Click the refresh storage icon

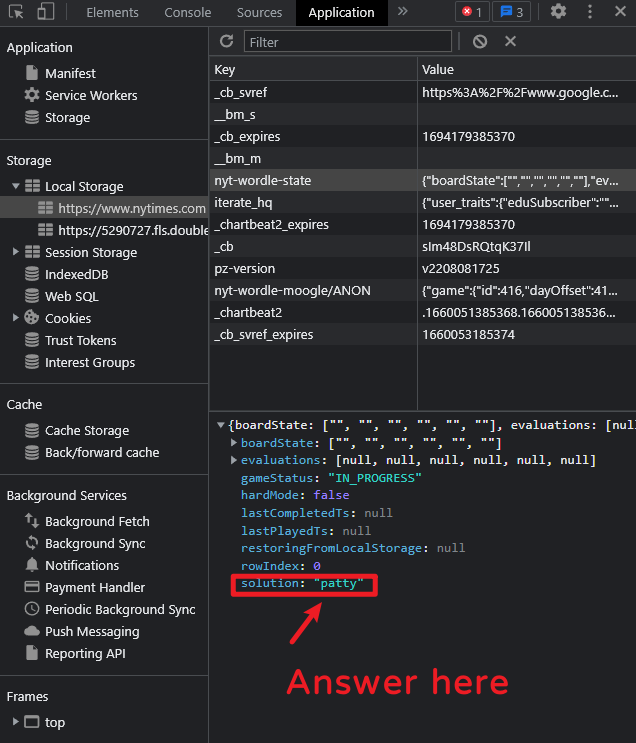click(x=226, y=41)
